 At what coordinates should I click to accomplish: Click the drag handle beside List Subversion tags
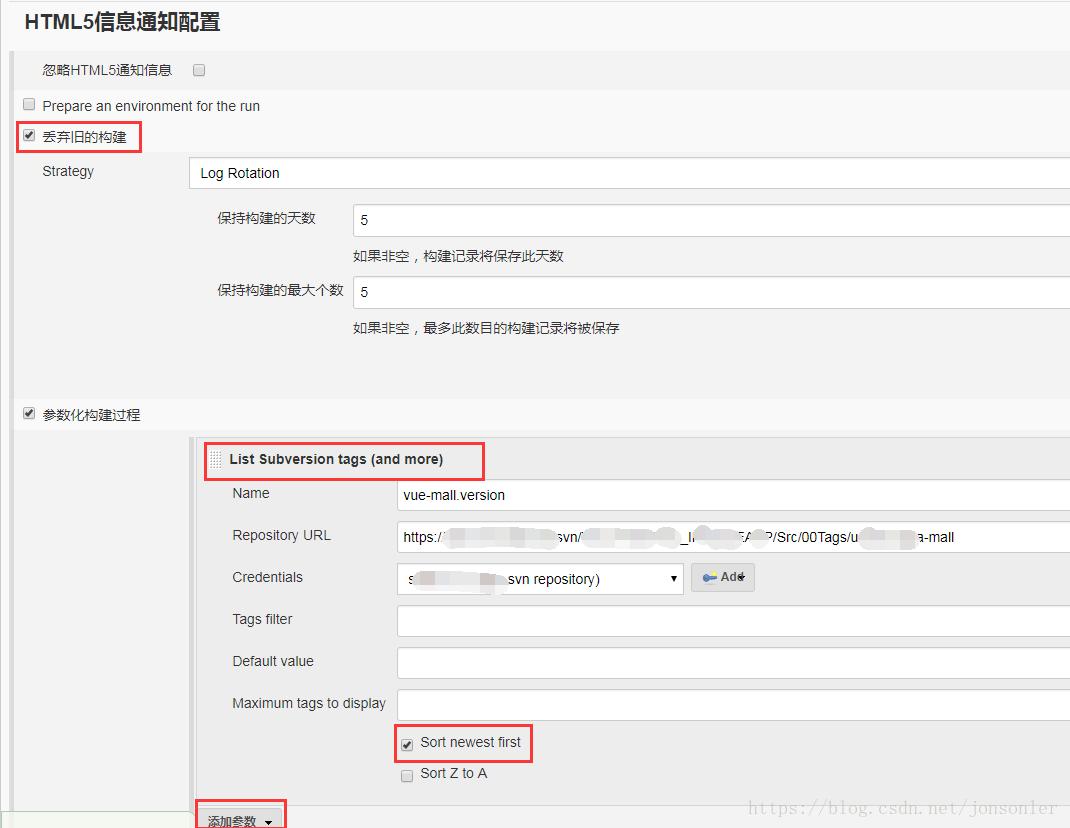216,460
